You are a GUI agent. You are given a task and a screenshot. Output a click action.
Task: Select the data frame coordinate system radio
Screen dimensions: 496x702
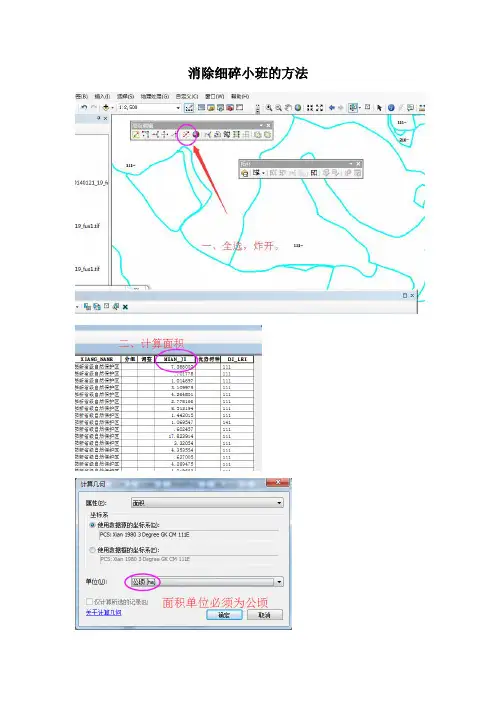93,550
